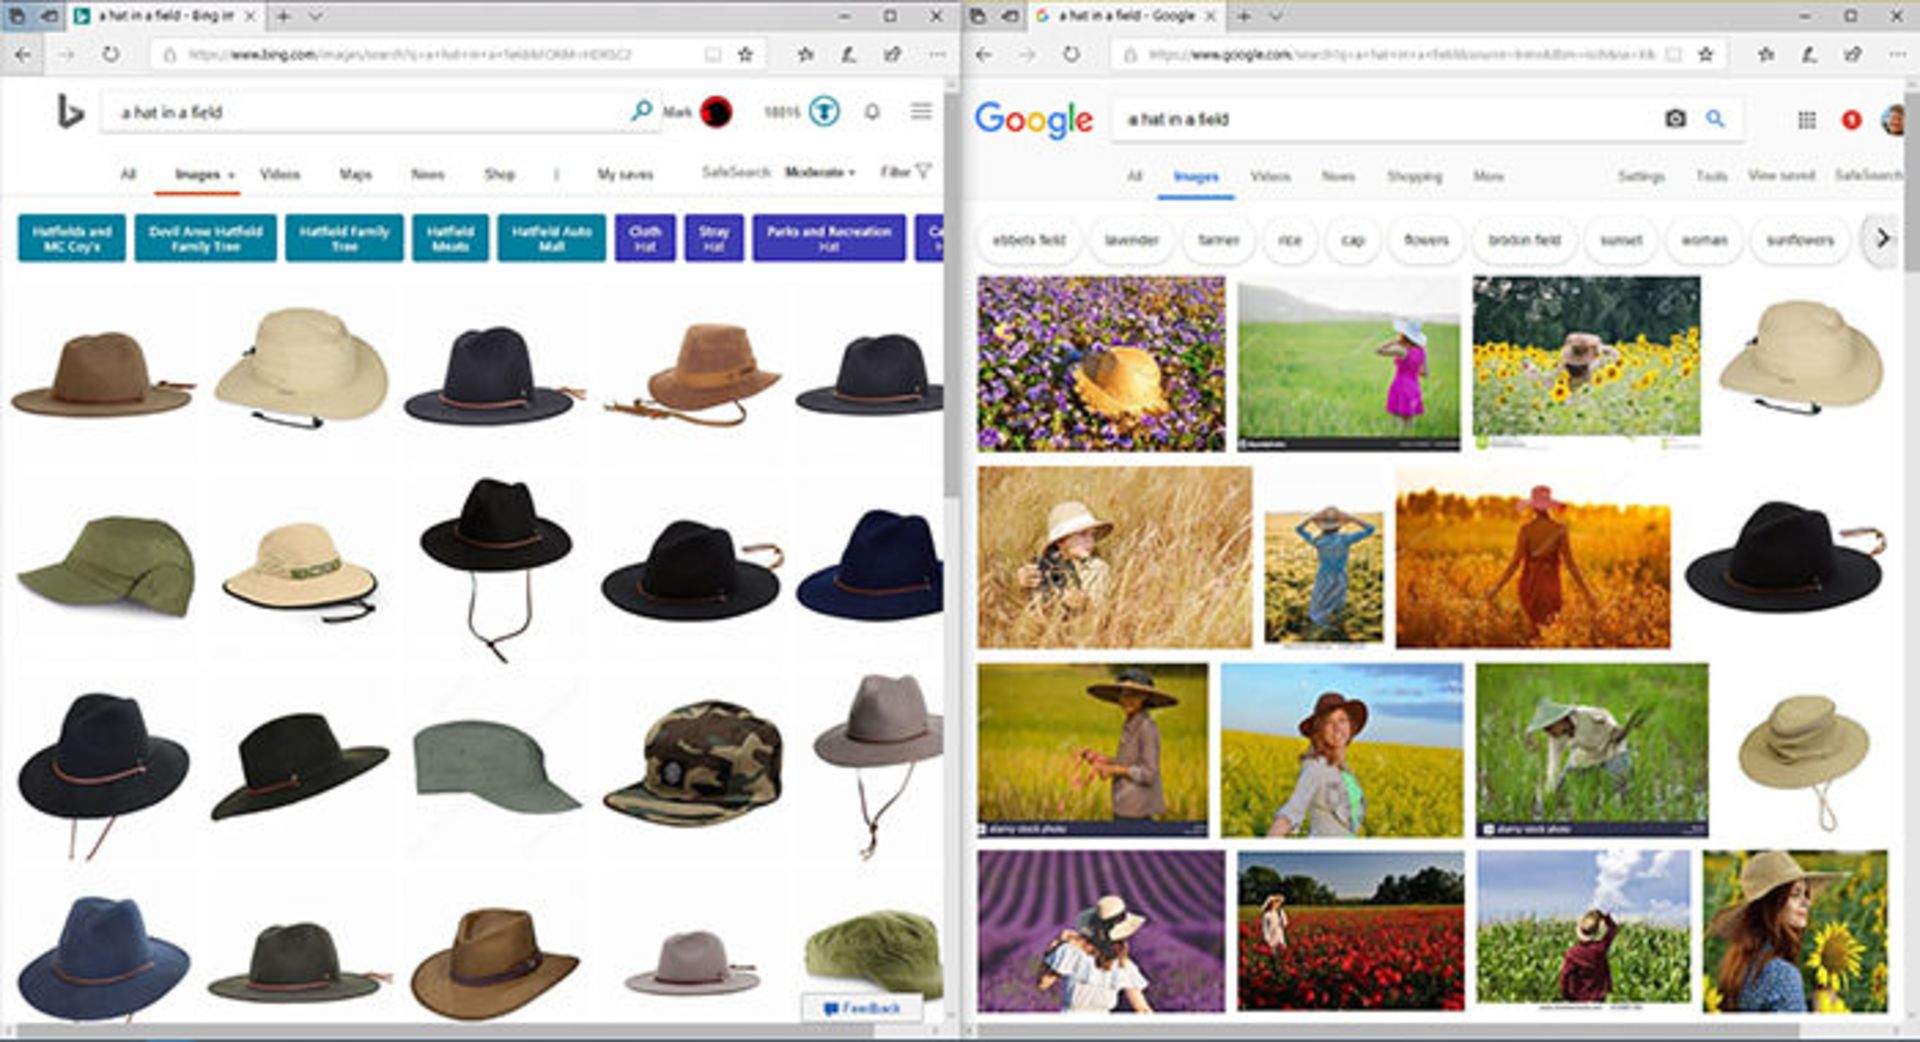Open Bing Rewards medal icon
The height and width of the screenshot is (1042, 1920).
pos(824,111)
